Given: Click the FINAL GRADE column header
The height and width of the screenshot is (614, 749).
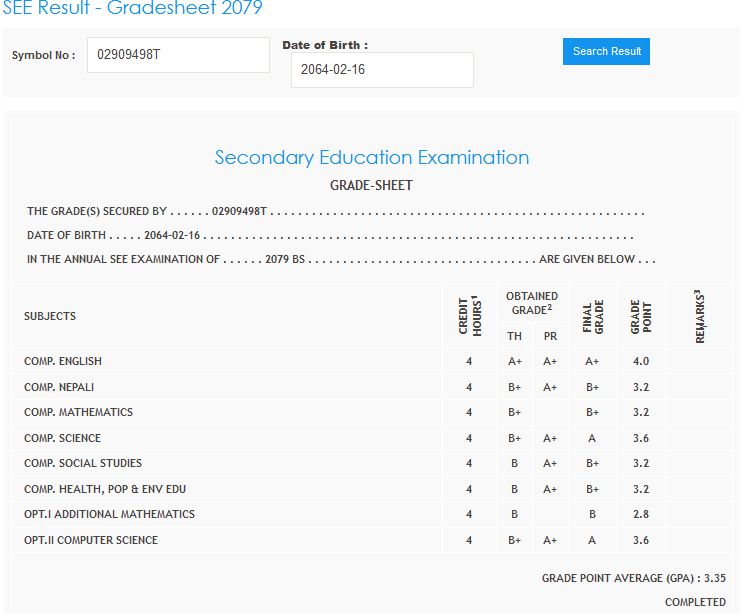Looking at the screenshot, I should point(593,316).
